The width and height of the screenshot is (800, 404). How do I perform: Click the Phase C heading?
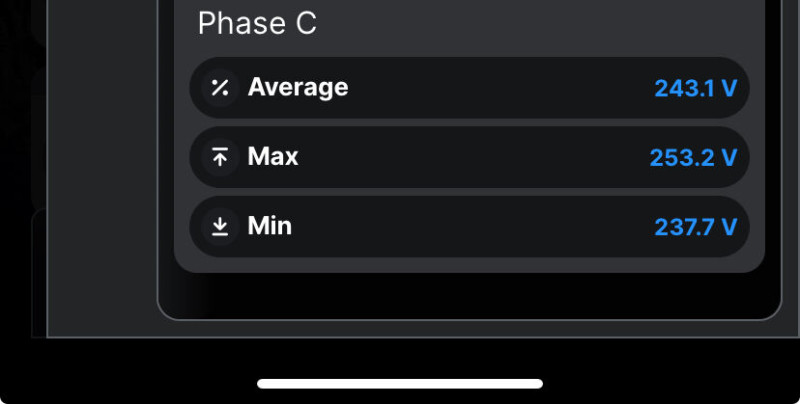pyautogui.click(x=257, y=24)
